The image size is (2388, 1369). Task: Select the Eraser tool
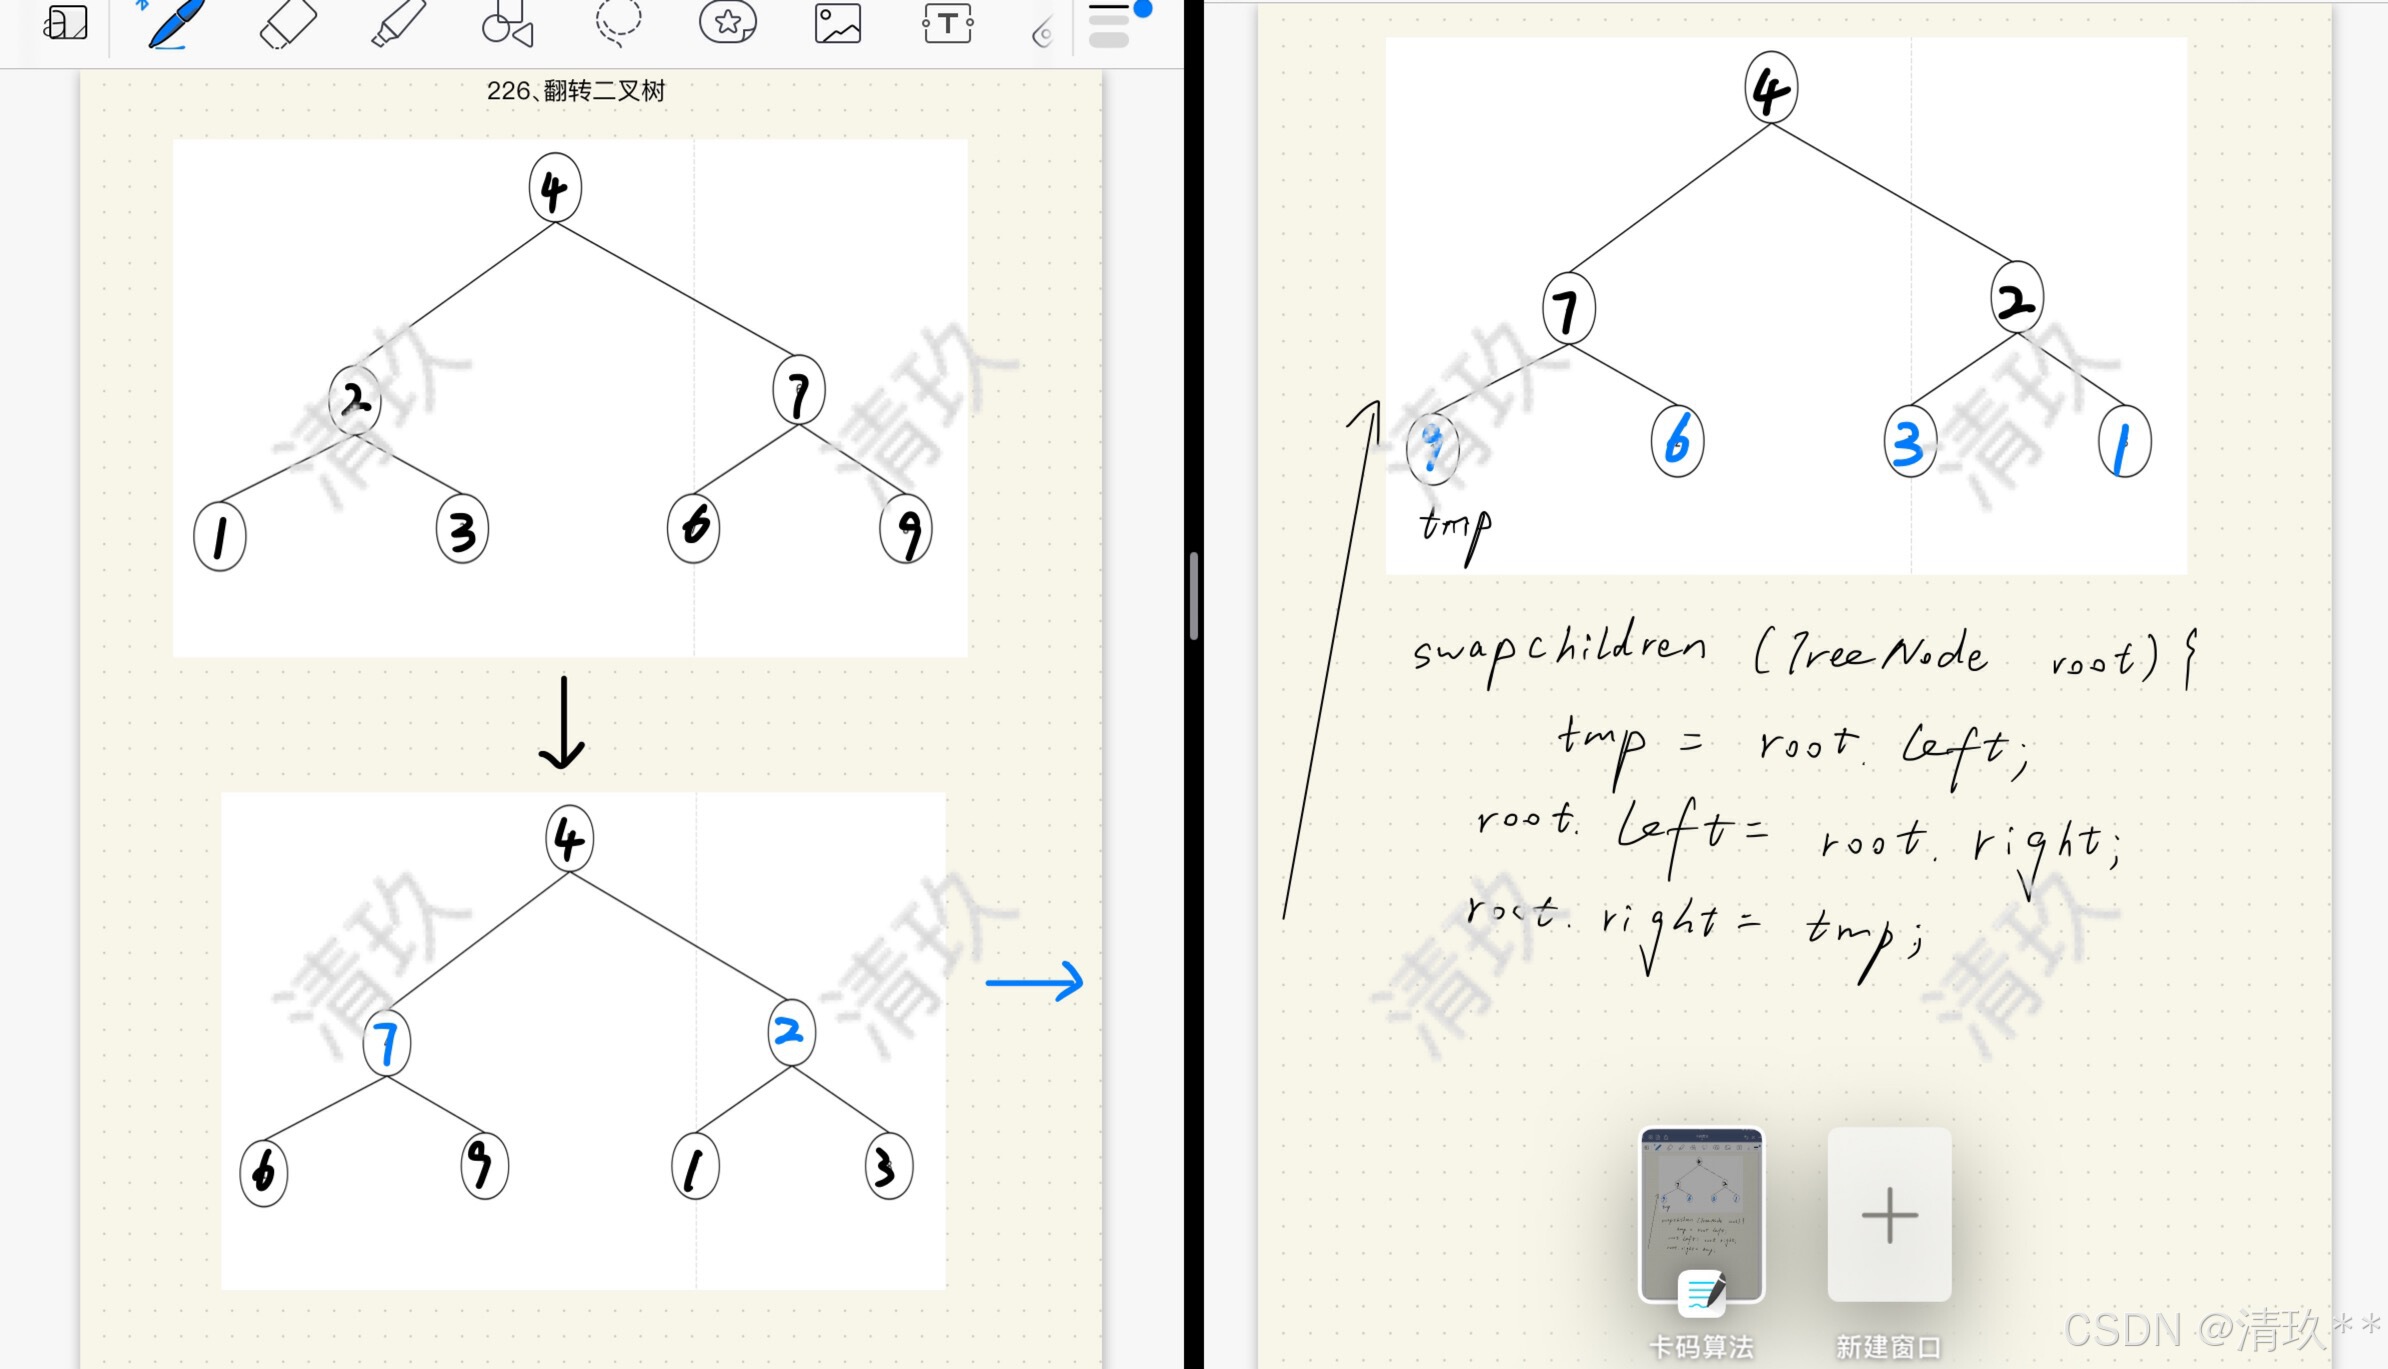tap(287, 24)
